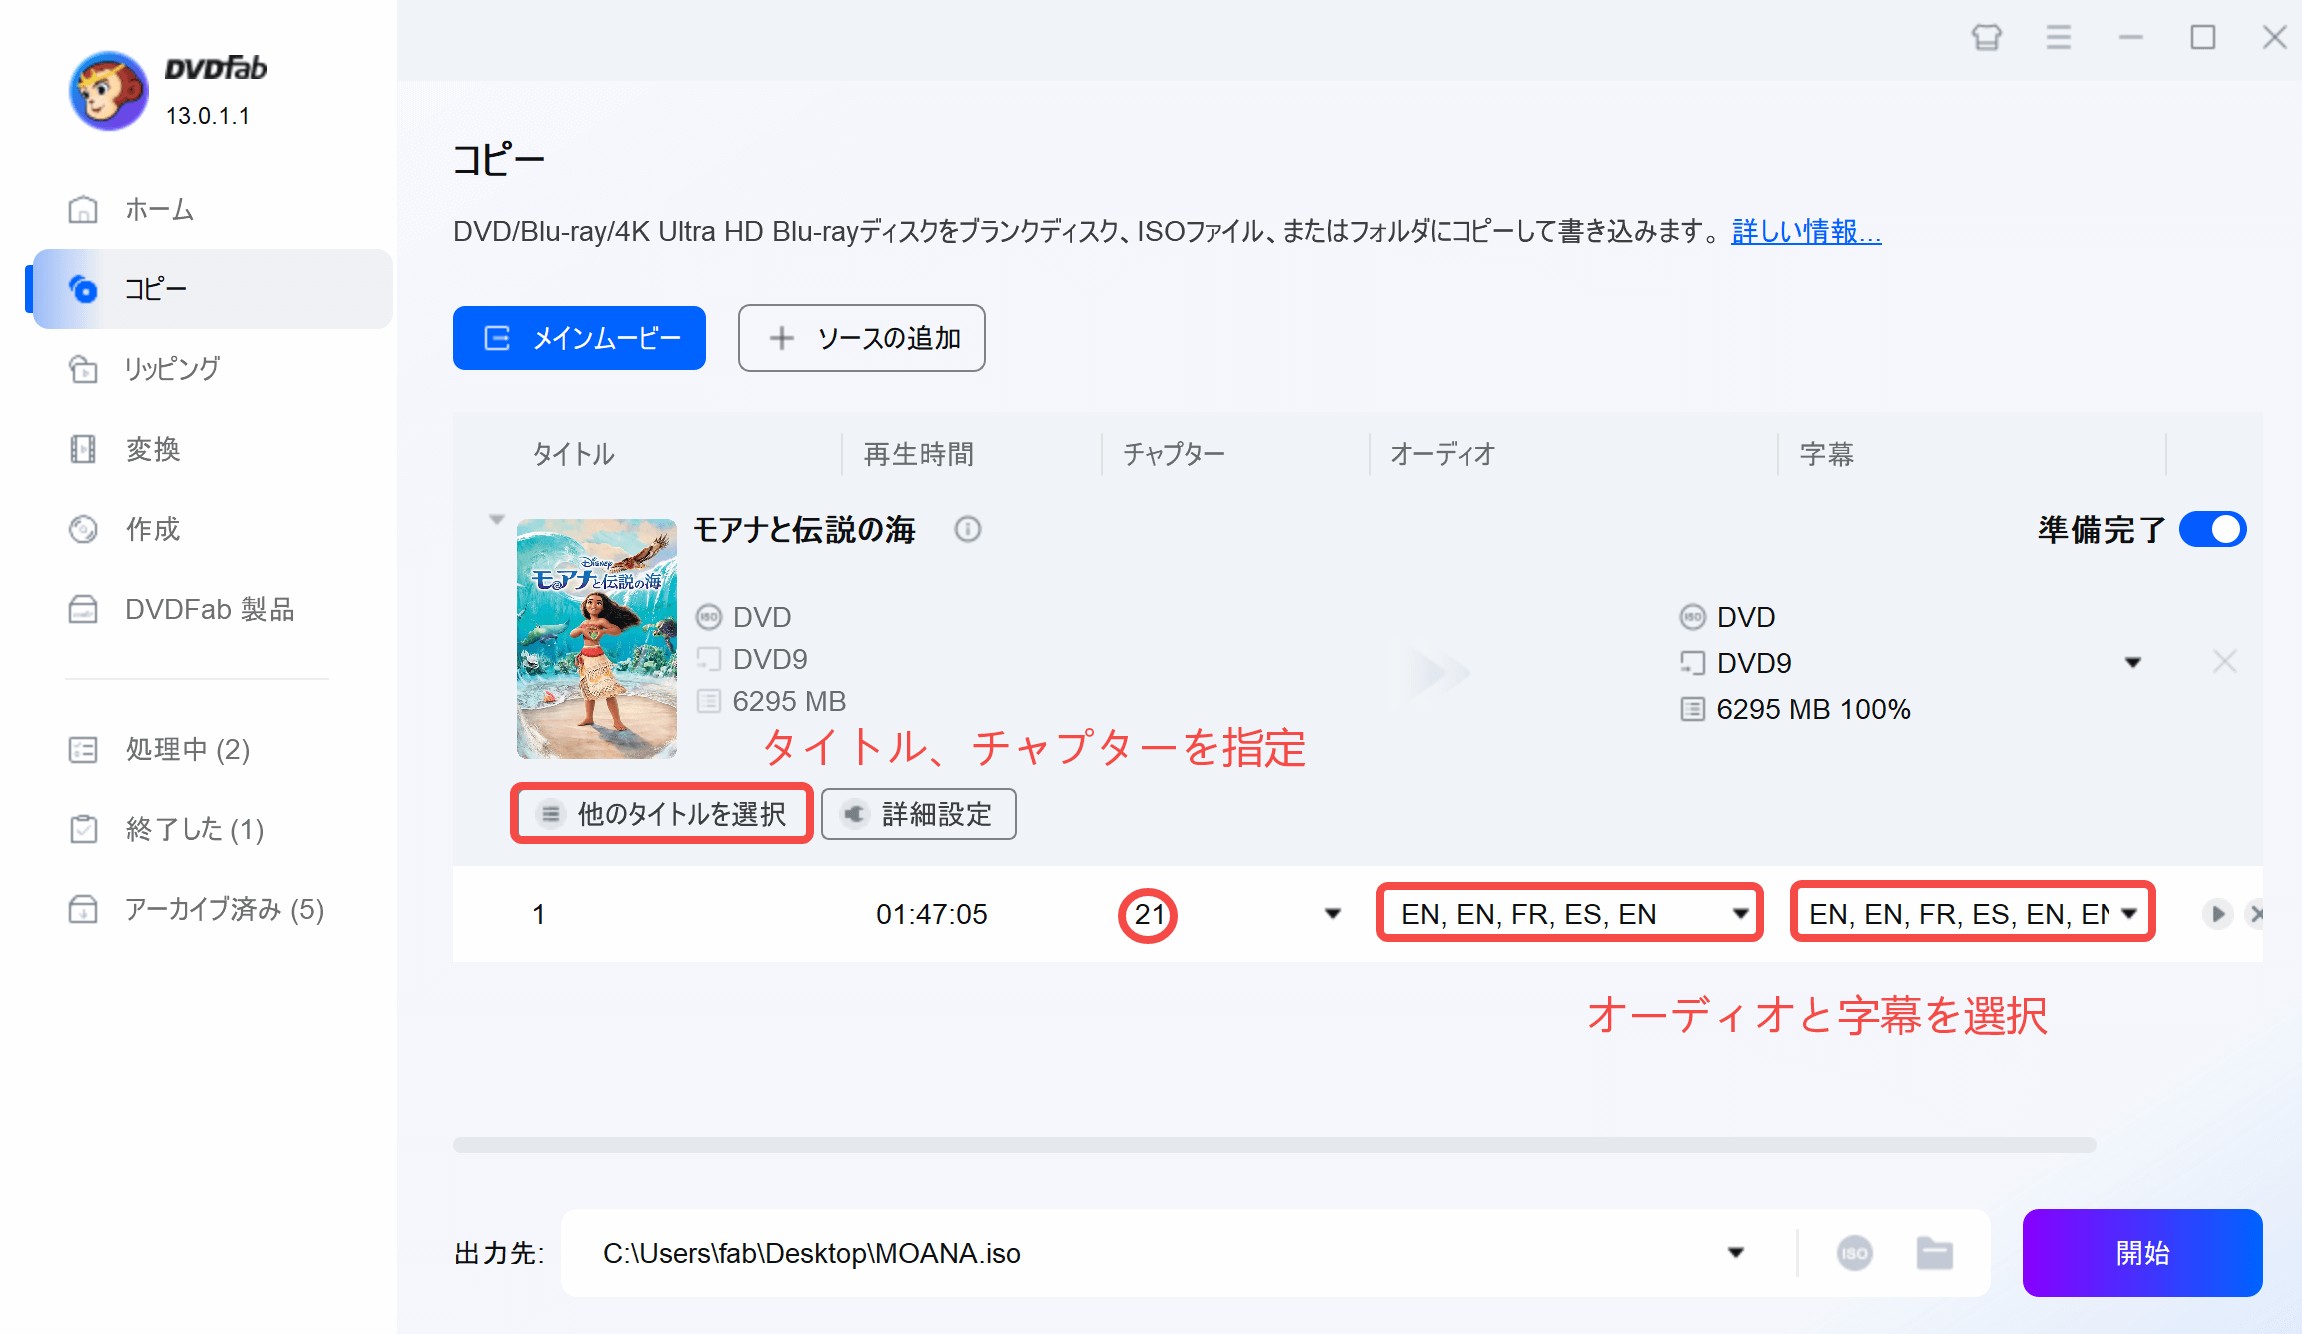Open DVDFab 製品 page

(212, 609)
